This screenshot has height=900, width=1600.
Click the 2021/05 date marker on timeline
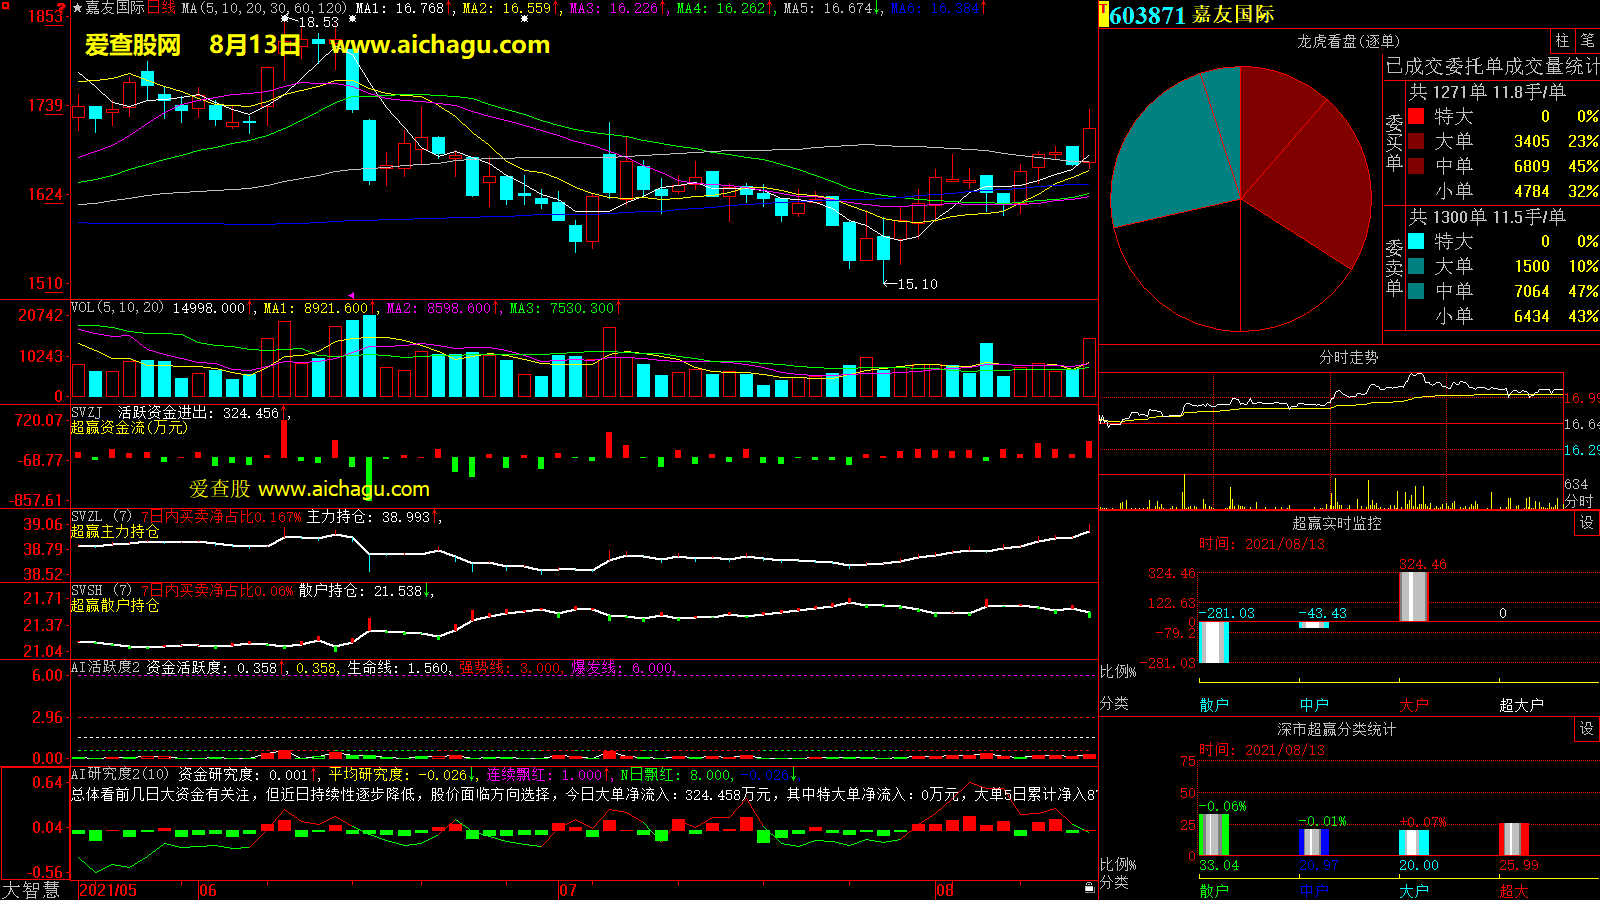click(108, 890)
